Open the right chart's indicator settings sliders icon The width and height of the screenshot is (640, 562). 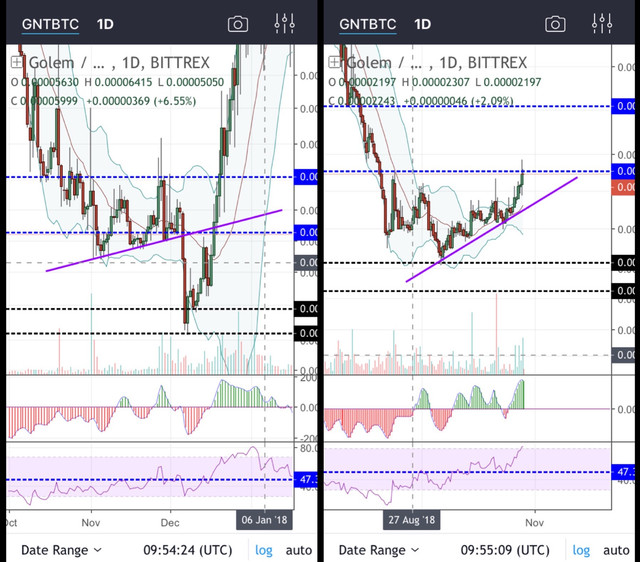(x=602, y=24)
